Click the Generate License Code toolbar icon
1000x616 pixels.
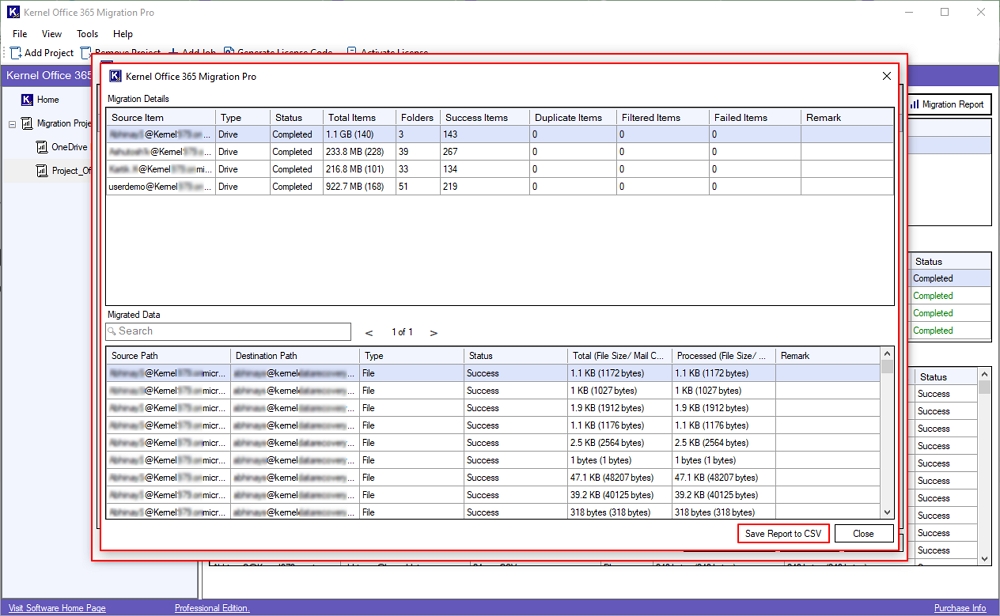click(228, 52)
